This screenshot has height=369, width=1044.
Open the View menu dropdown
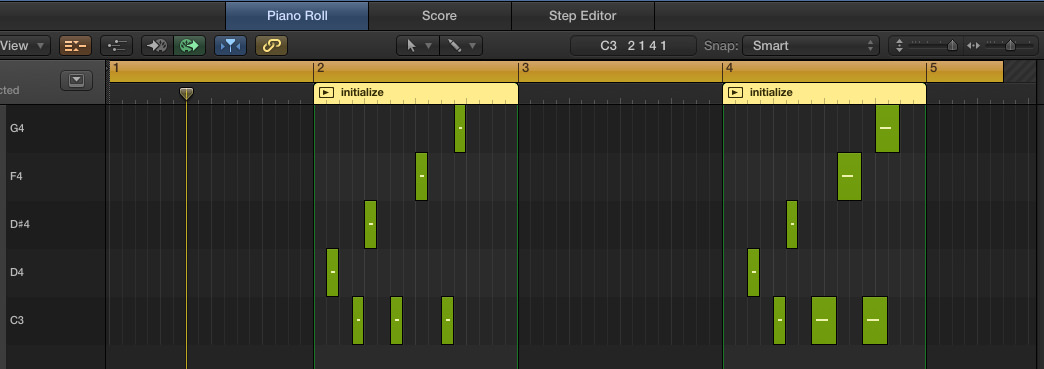click(24, 45)
